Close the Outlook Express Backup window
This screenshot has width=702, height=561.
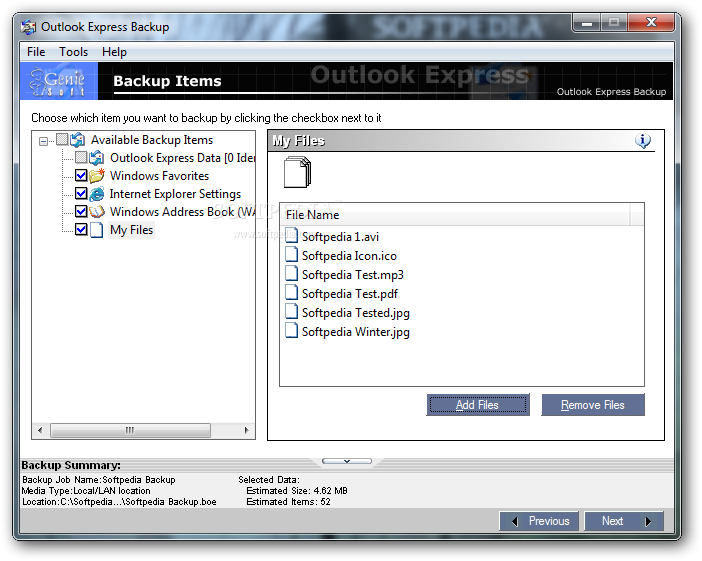pyautogui.click(x=651, y=22)
